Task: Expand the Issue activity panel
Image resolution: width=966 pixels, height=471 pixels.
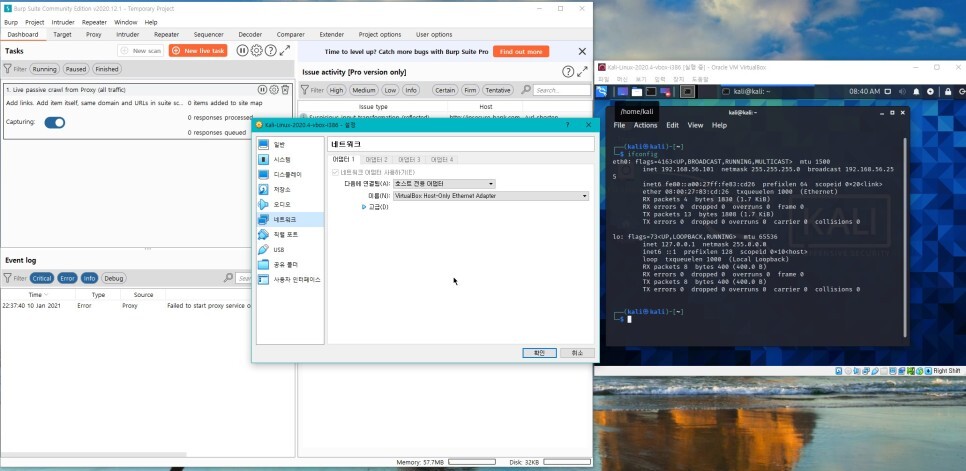Action: pos(582,72)
